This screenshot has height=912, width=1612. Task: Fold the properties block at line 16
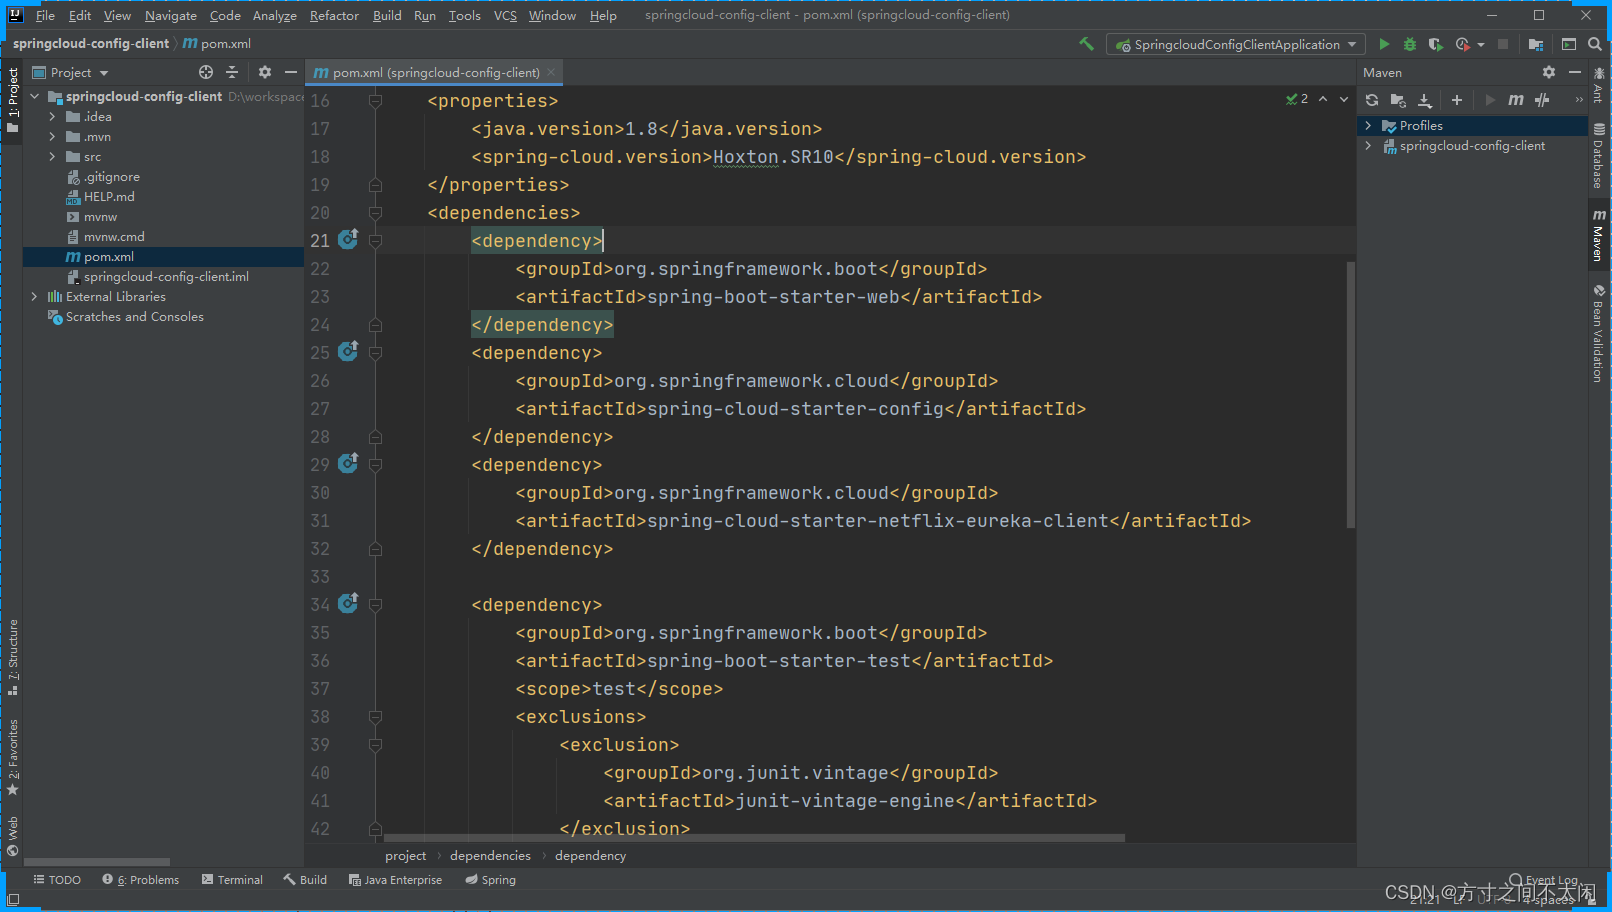tap(375, 101)
